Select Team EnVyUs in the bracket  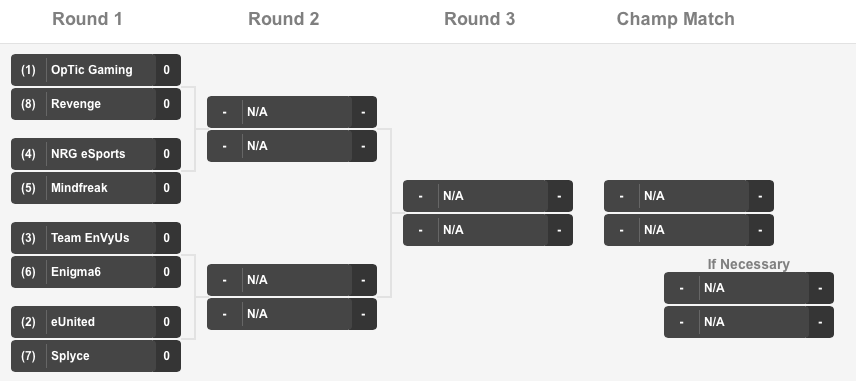coord(96,238)
